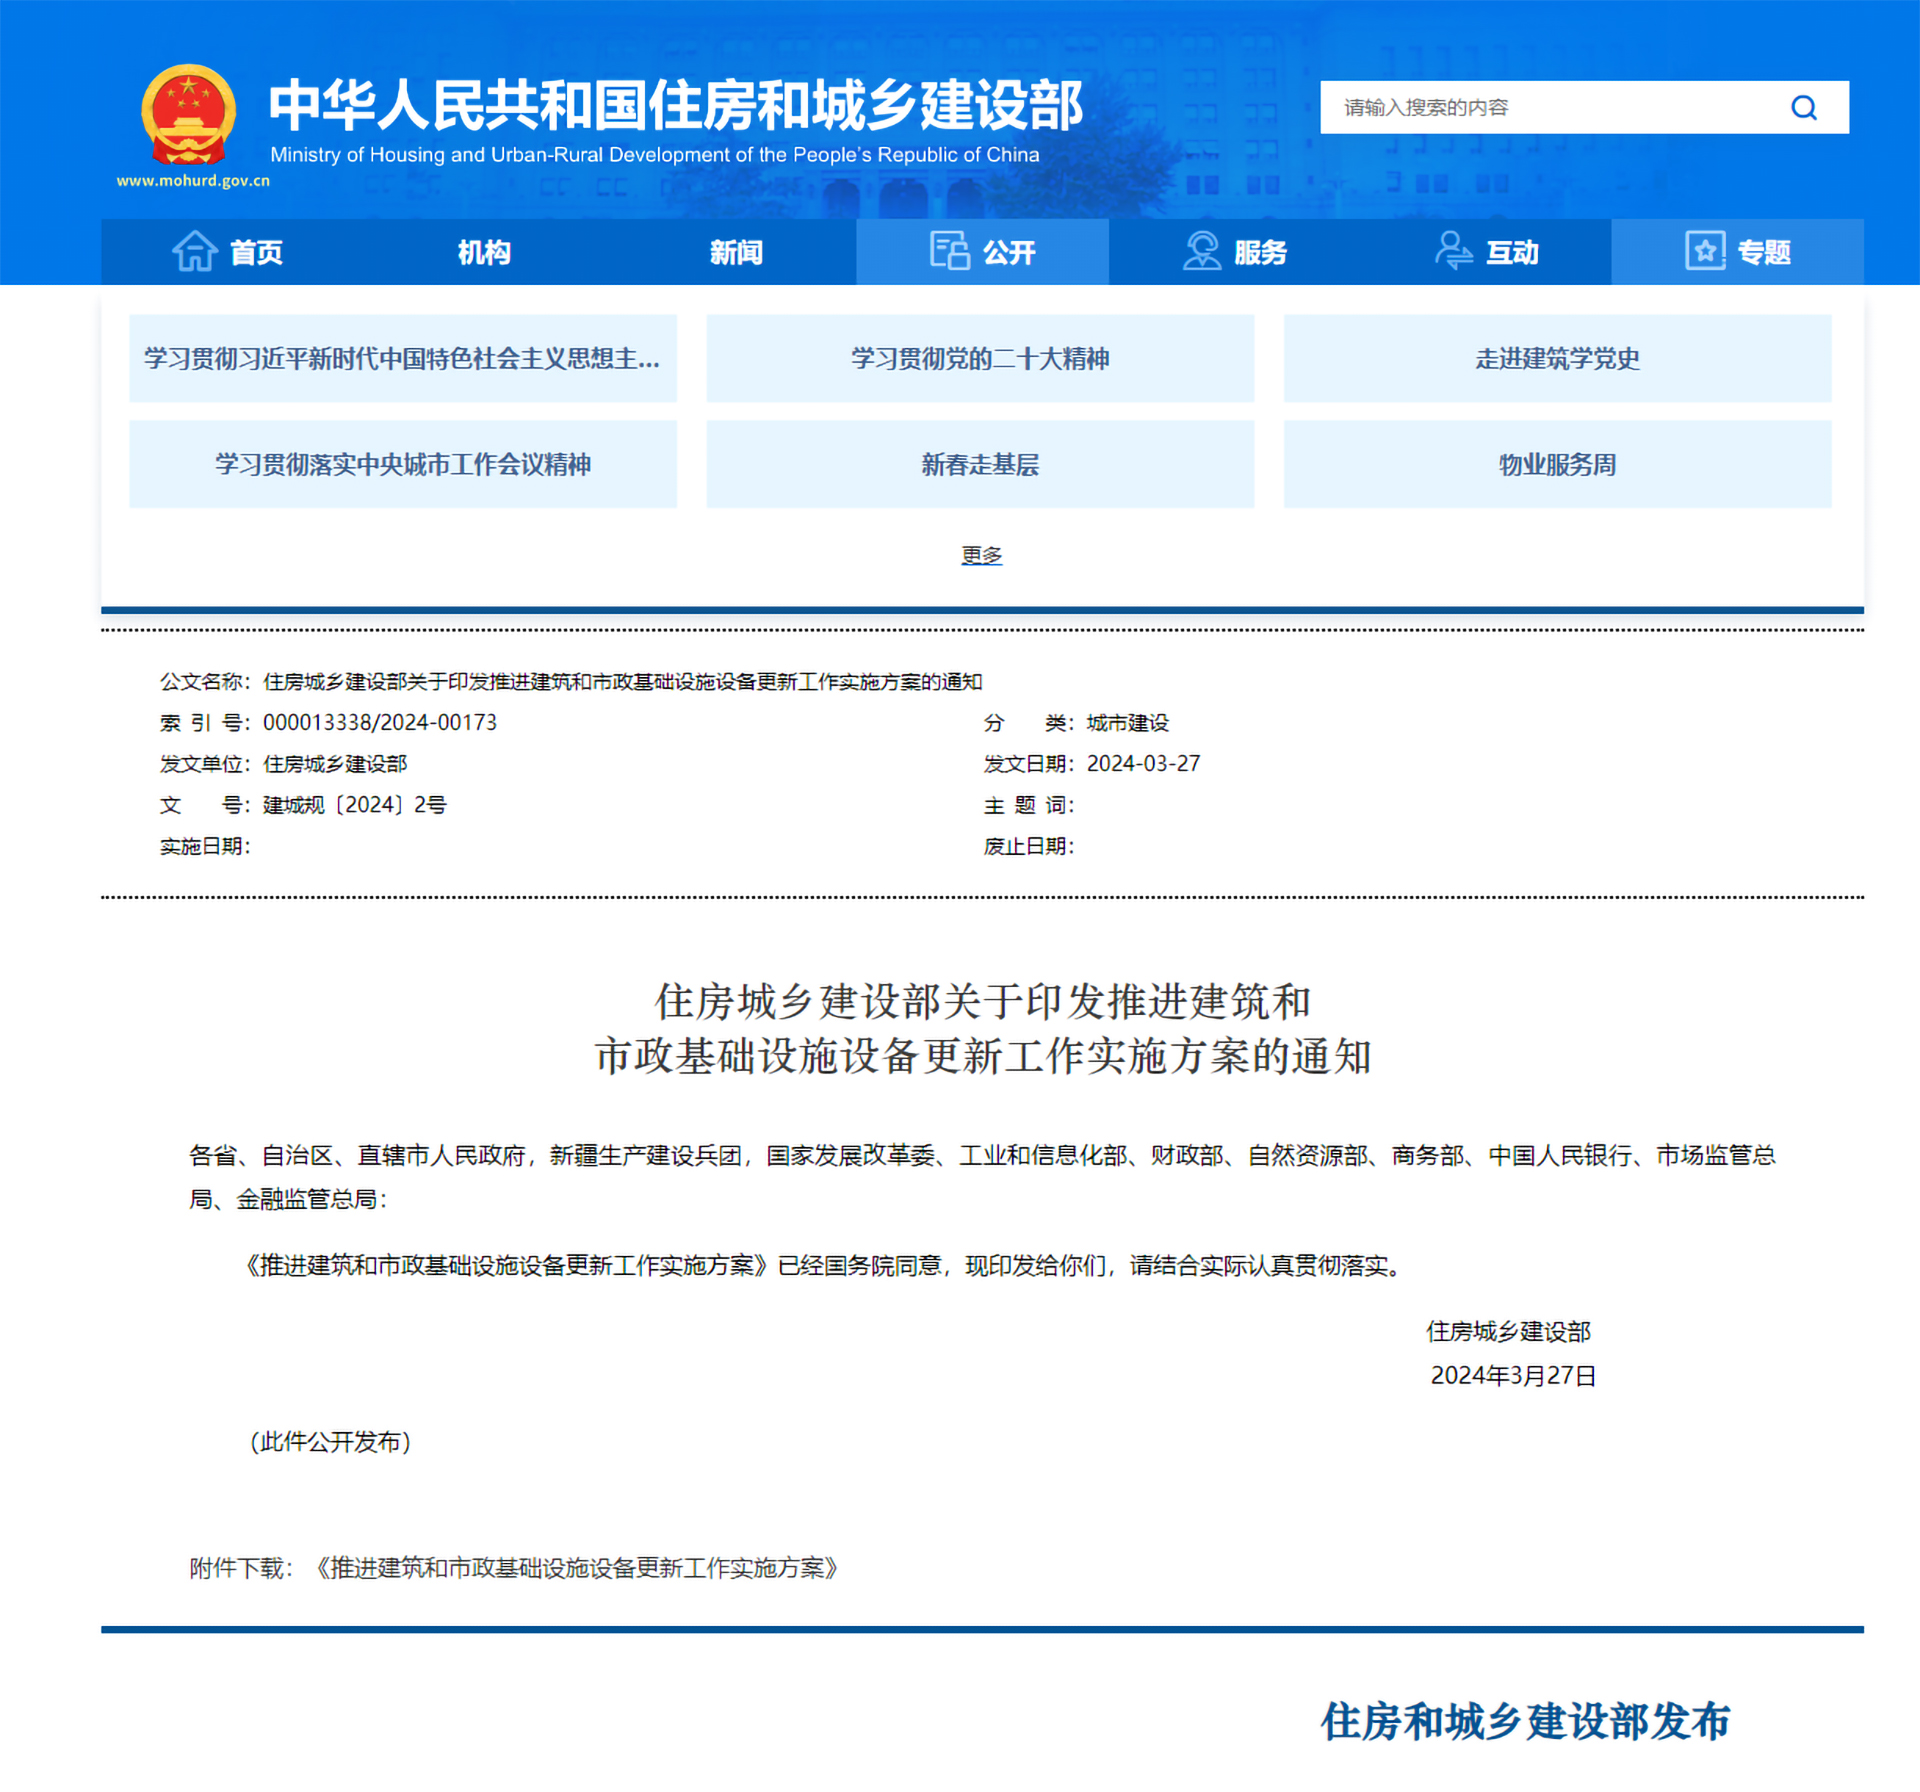Click the ministry name title banner
Image resolution: width=1920 pixels, height=1792 pixels.
tap(675, 105)
